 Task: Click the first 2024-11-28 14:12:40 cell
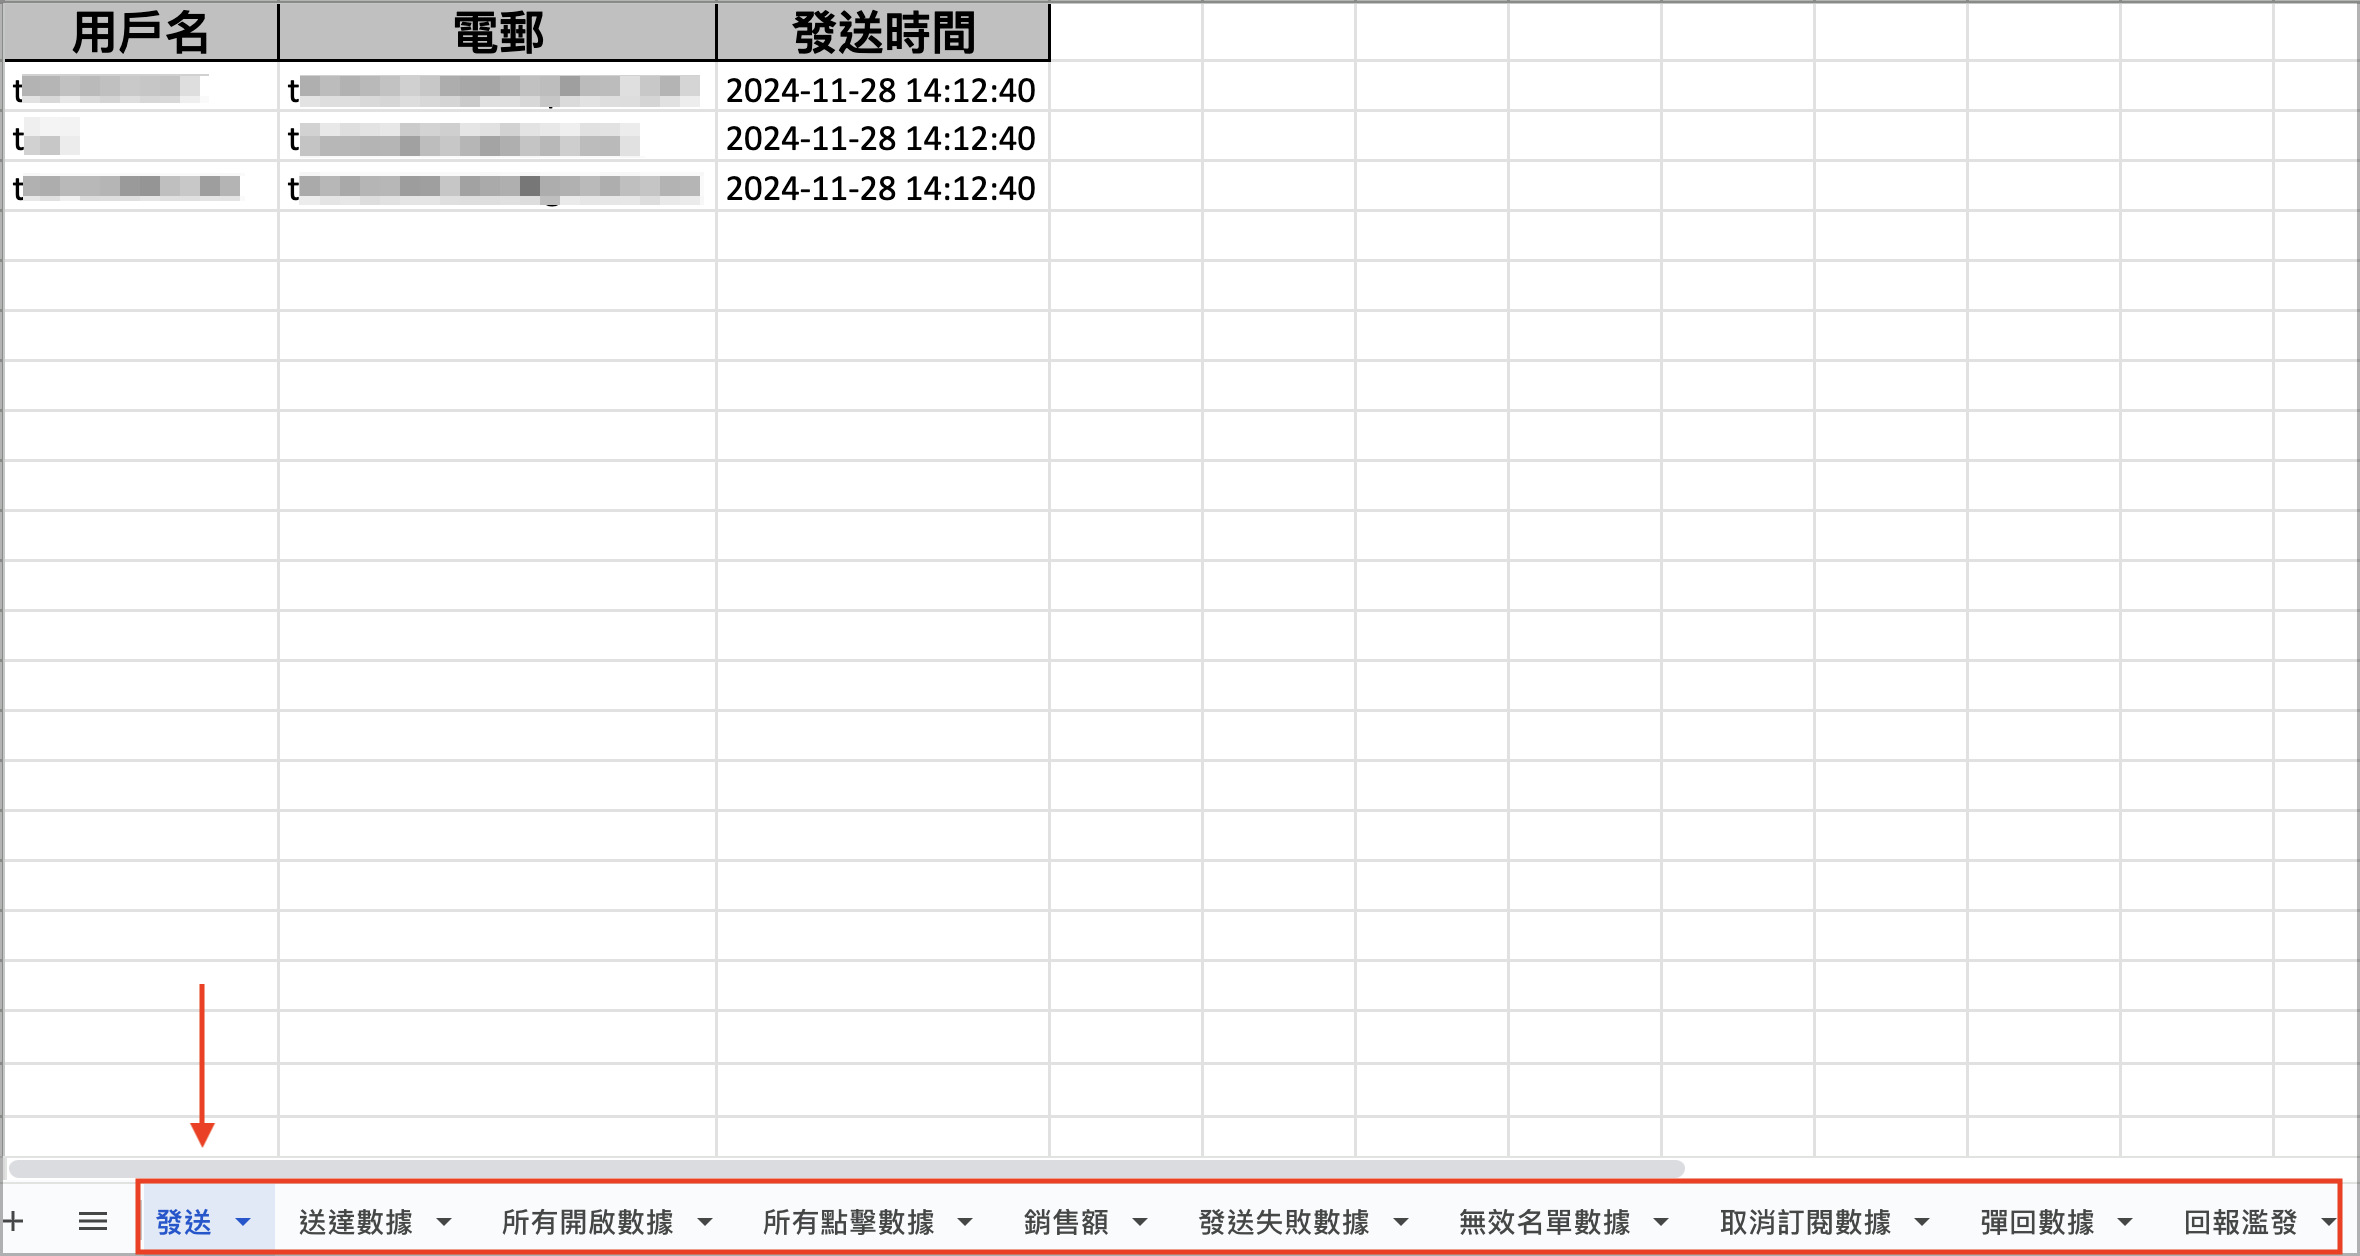881,90
